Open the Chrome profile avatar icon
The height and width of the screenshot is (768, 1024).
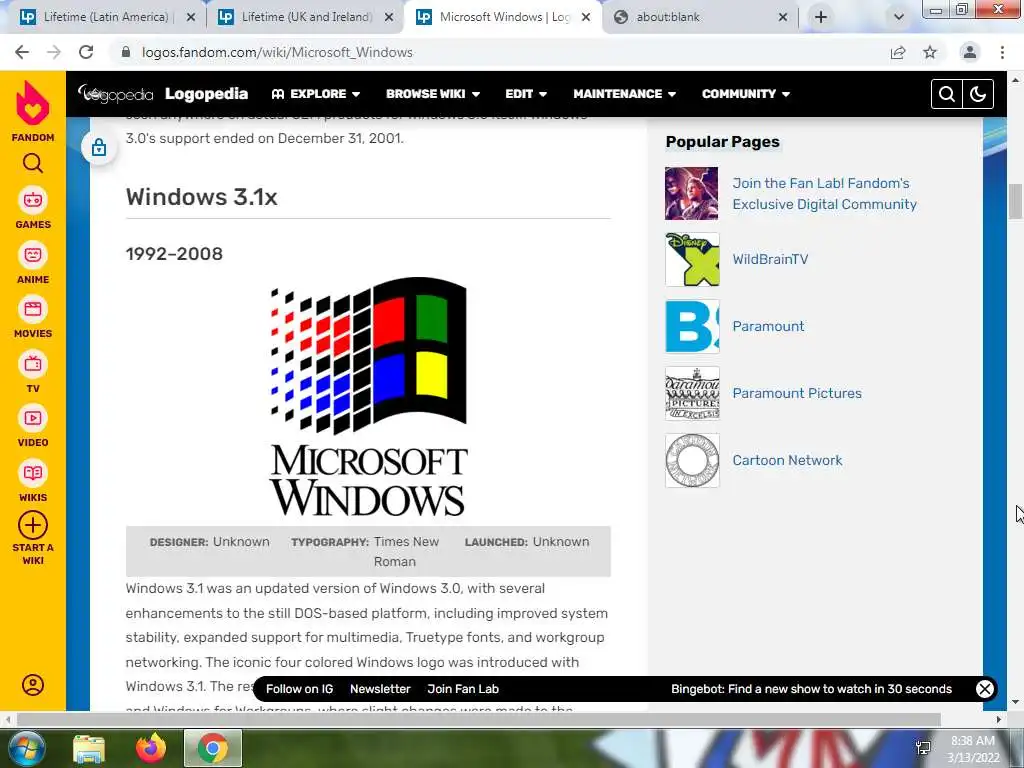pyautogui.click(x=970, y=52)
